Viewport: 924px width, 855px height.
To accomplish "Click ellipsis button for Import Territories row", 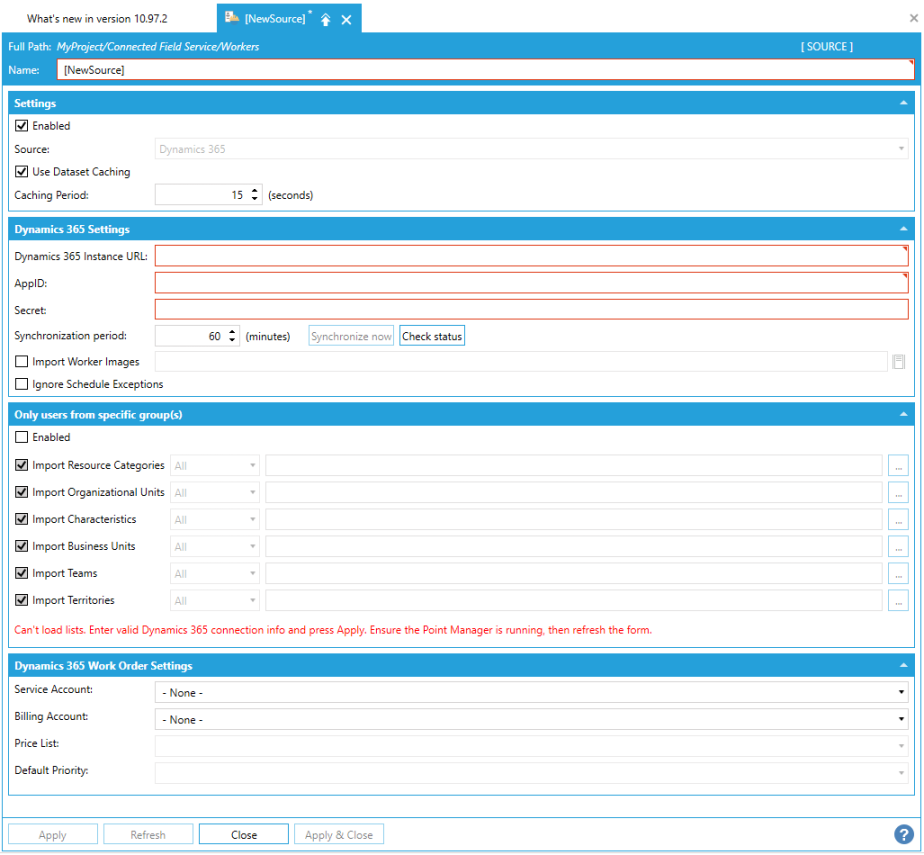I will tap(898, 601).
